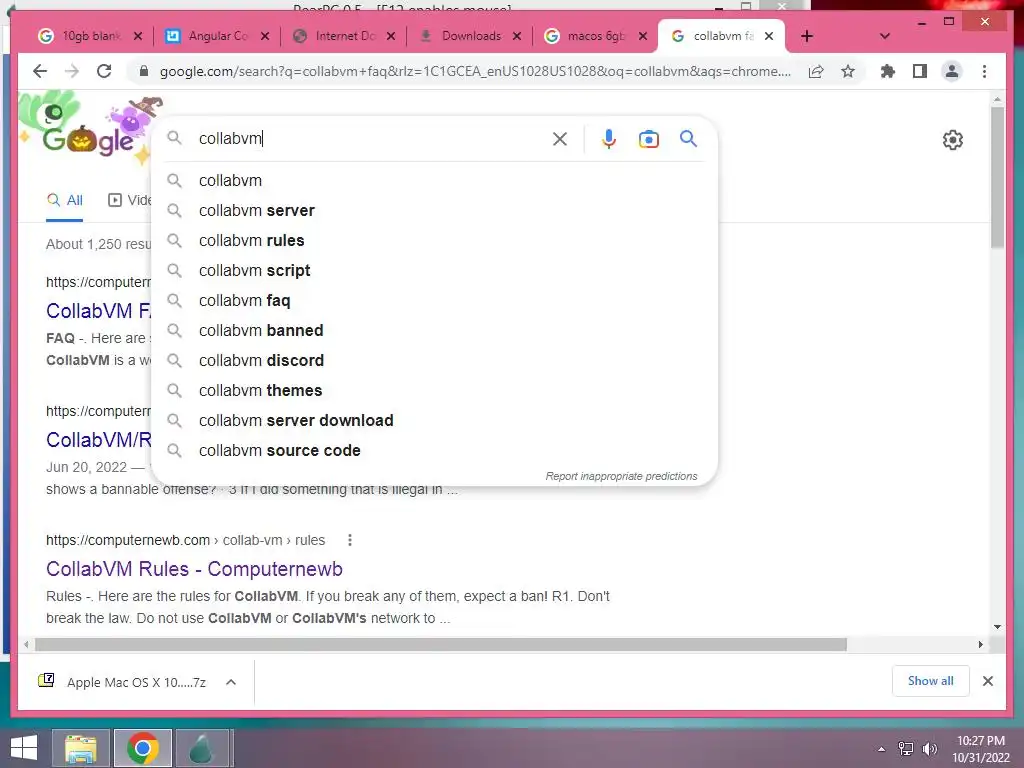Click Show all downloads button
Image resolution: width=1024 pixels, height=768 pixels.
[x=931, y=681]
